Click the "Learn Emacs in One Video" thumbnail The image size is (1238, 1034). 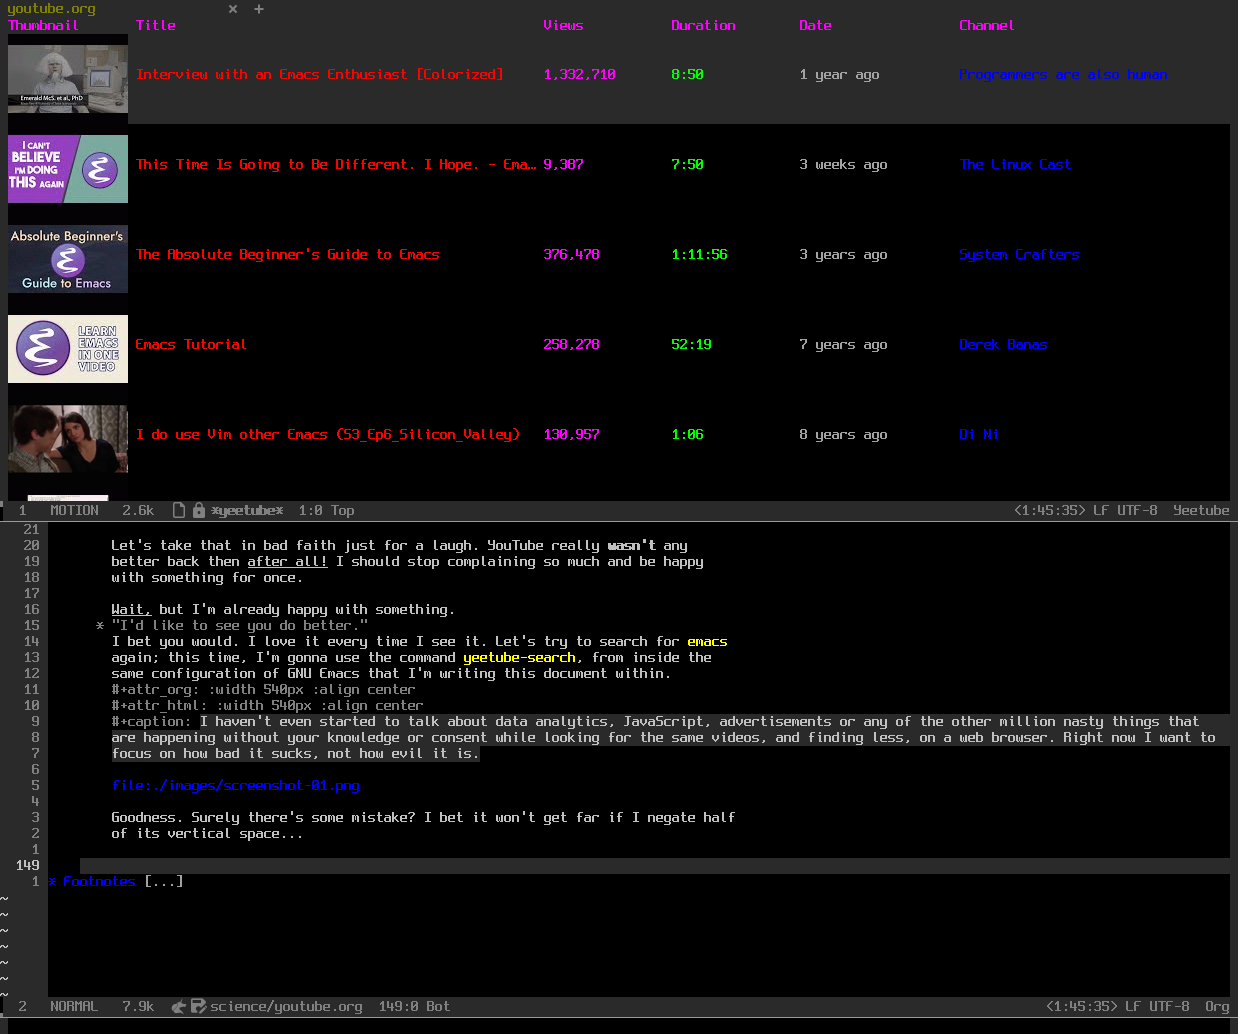point(68,348)
